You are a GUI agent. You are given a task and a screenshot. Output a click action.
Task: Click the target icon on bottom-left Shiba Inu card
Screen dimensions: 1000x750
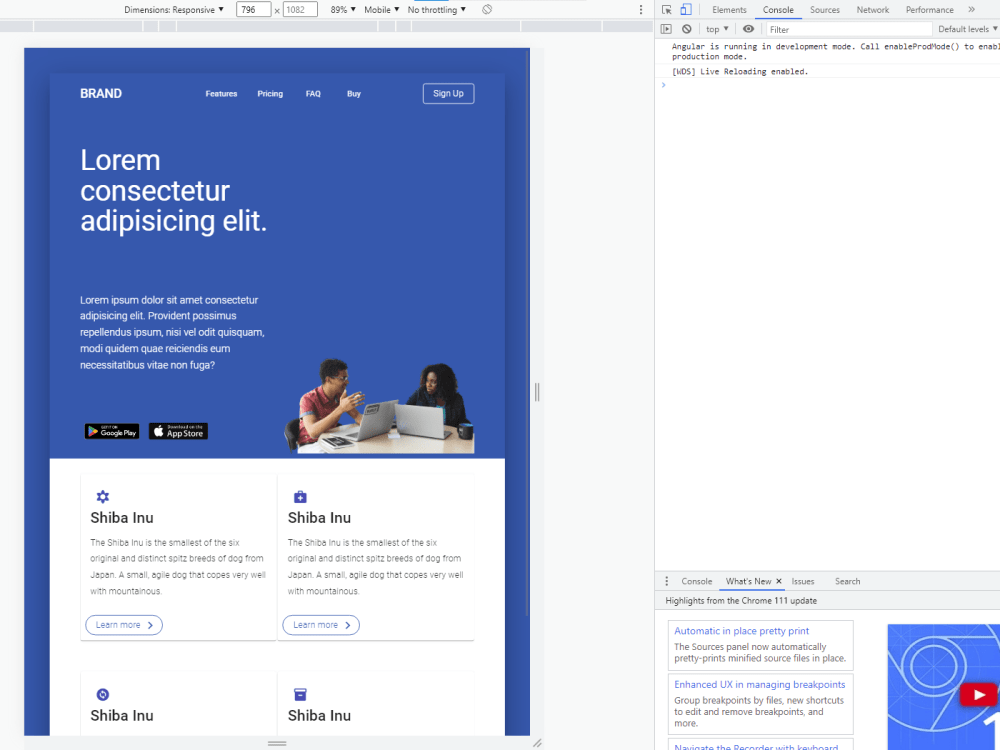tap(103, 694)
